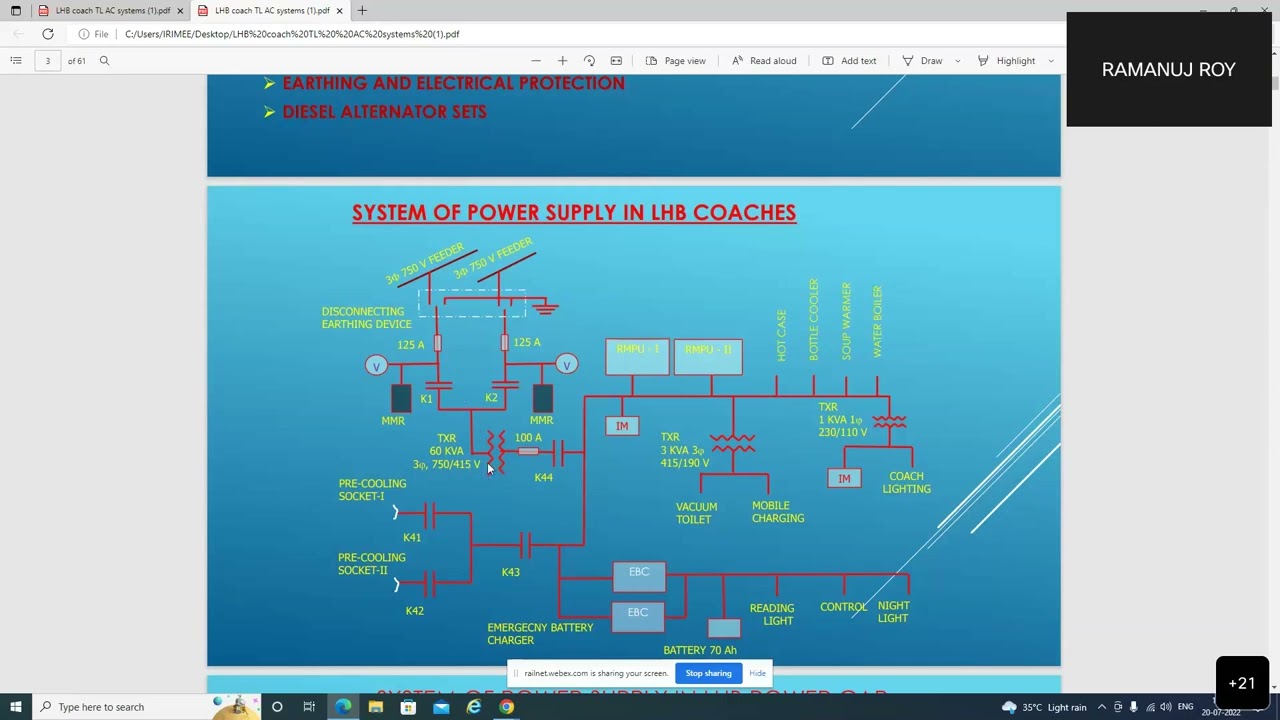Screen dimensions: 1280x720
Task: Close the first LHB coach PDF tab
Action: [x=180, y=11]
